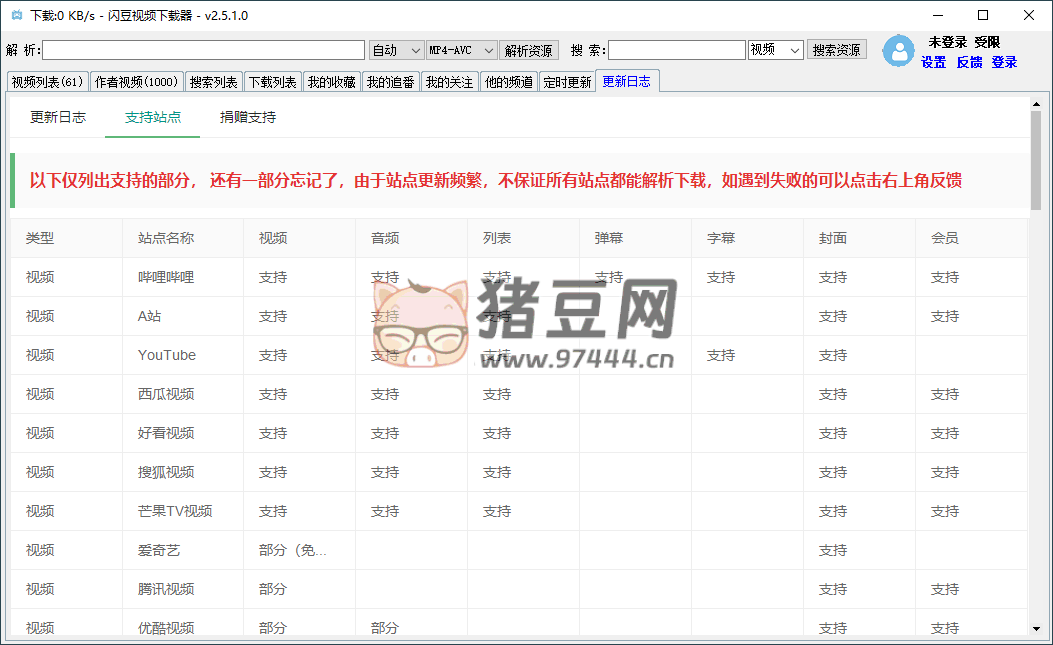Click the 音频 column header
This screenshot has height=645, width=1053.
click(x=412, y=238)
